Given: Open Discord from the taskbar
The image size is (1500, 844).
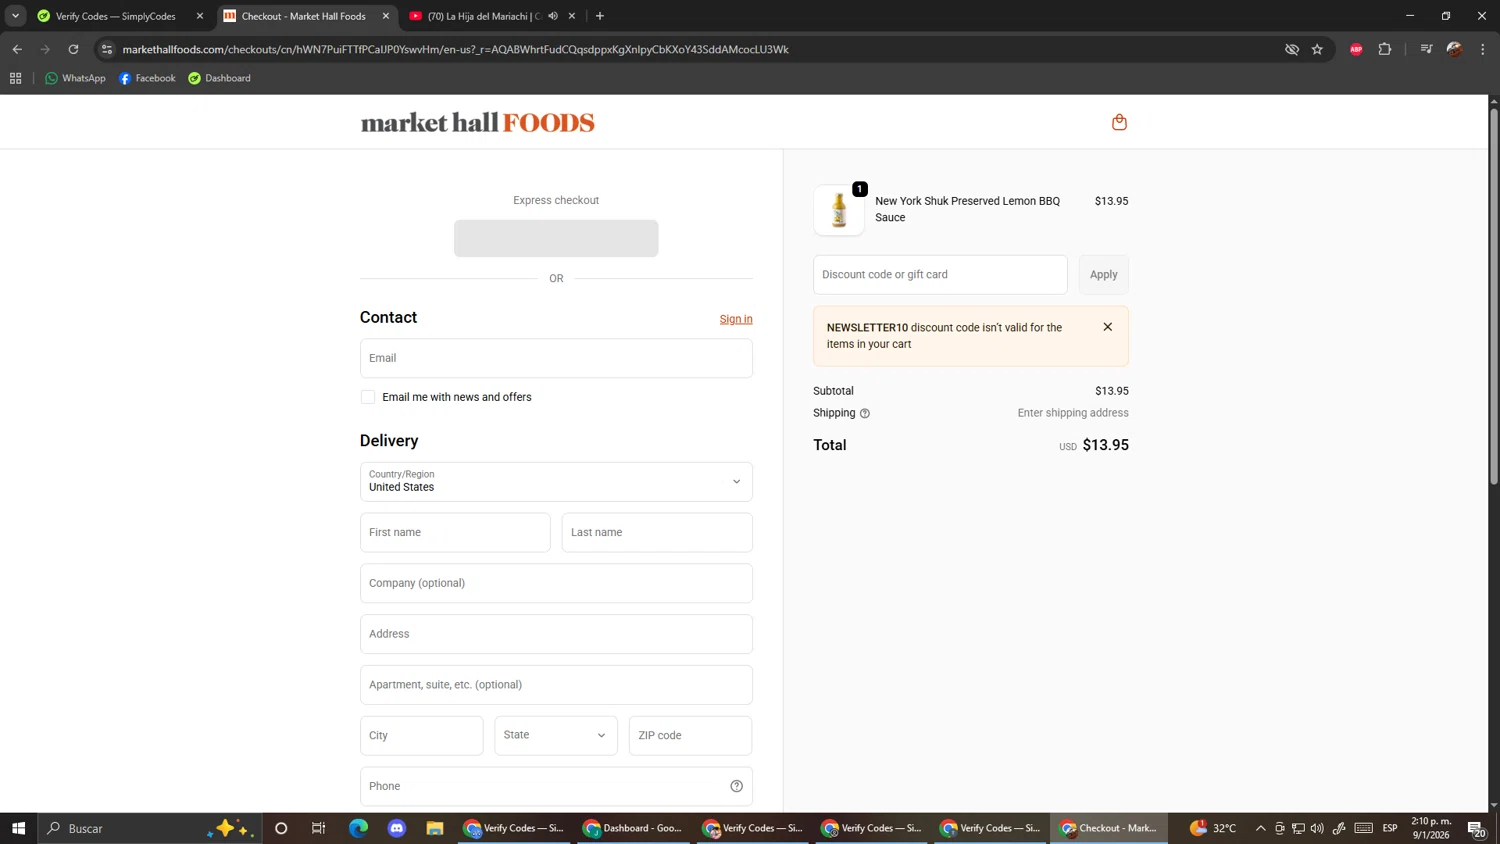Looking at the screenshot, I should tap(397, 828).
